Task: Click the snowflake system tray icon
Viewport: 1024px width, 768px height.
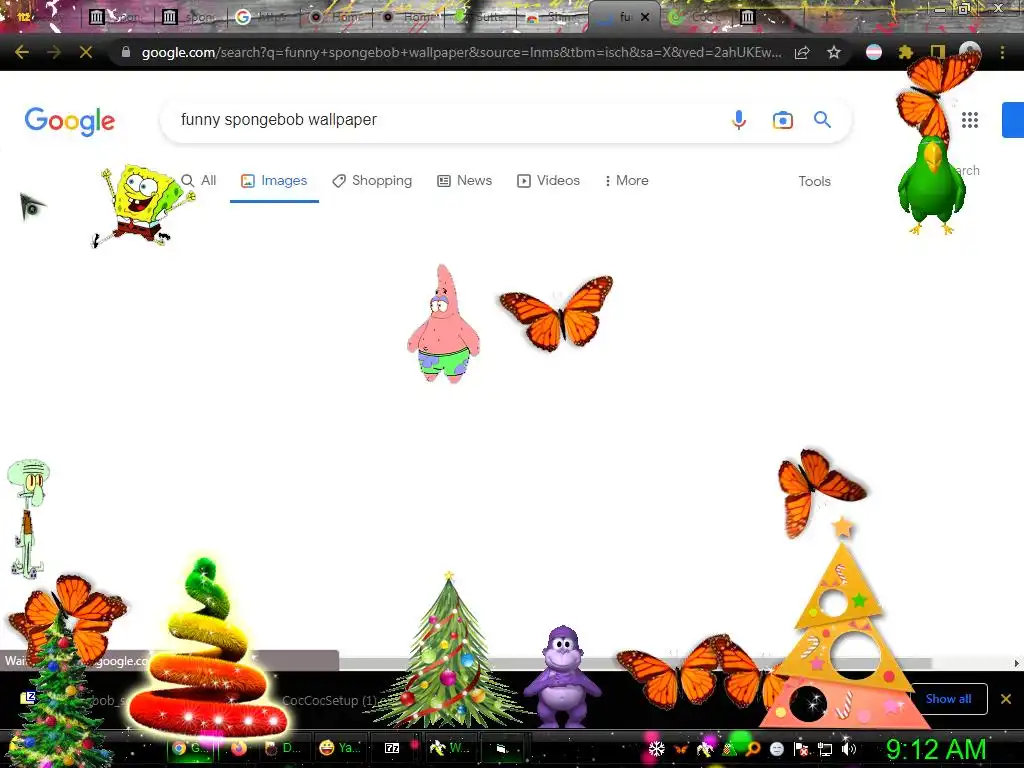Action: click(656, 748)
